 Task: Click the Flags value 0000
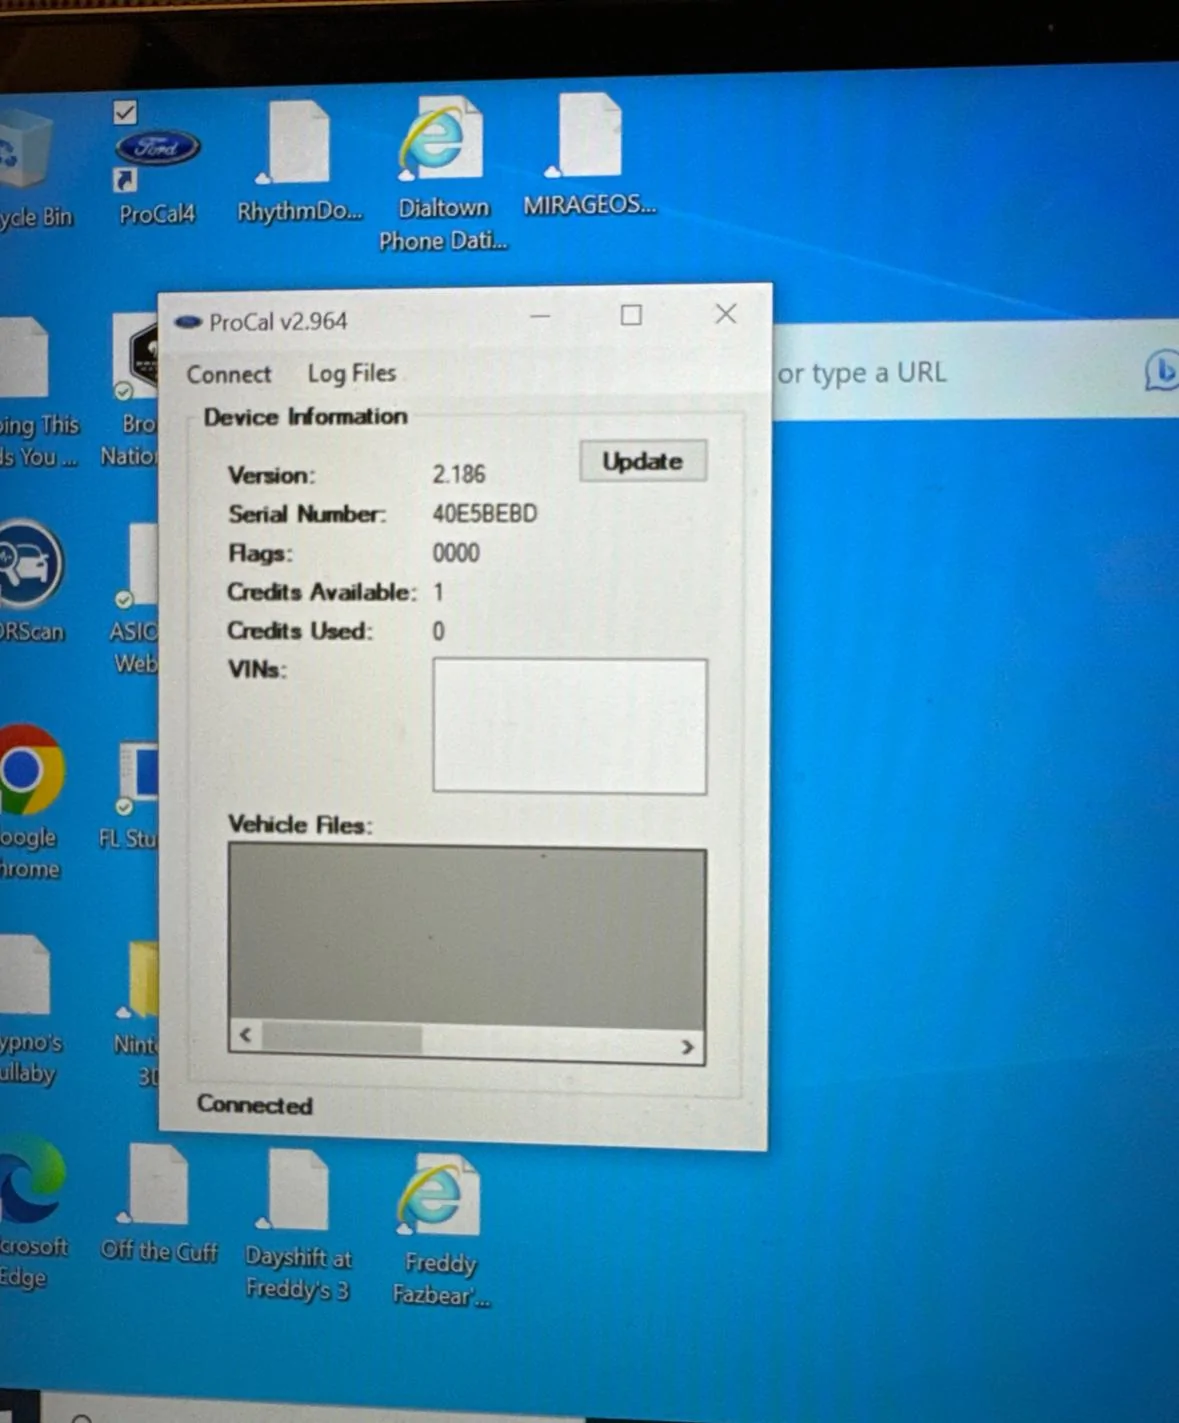[456, 553]
